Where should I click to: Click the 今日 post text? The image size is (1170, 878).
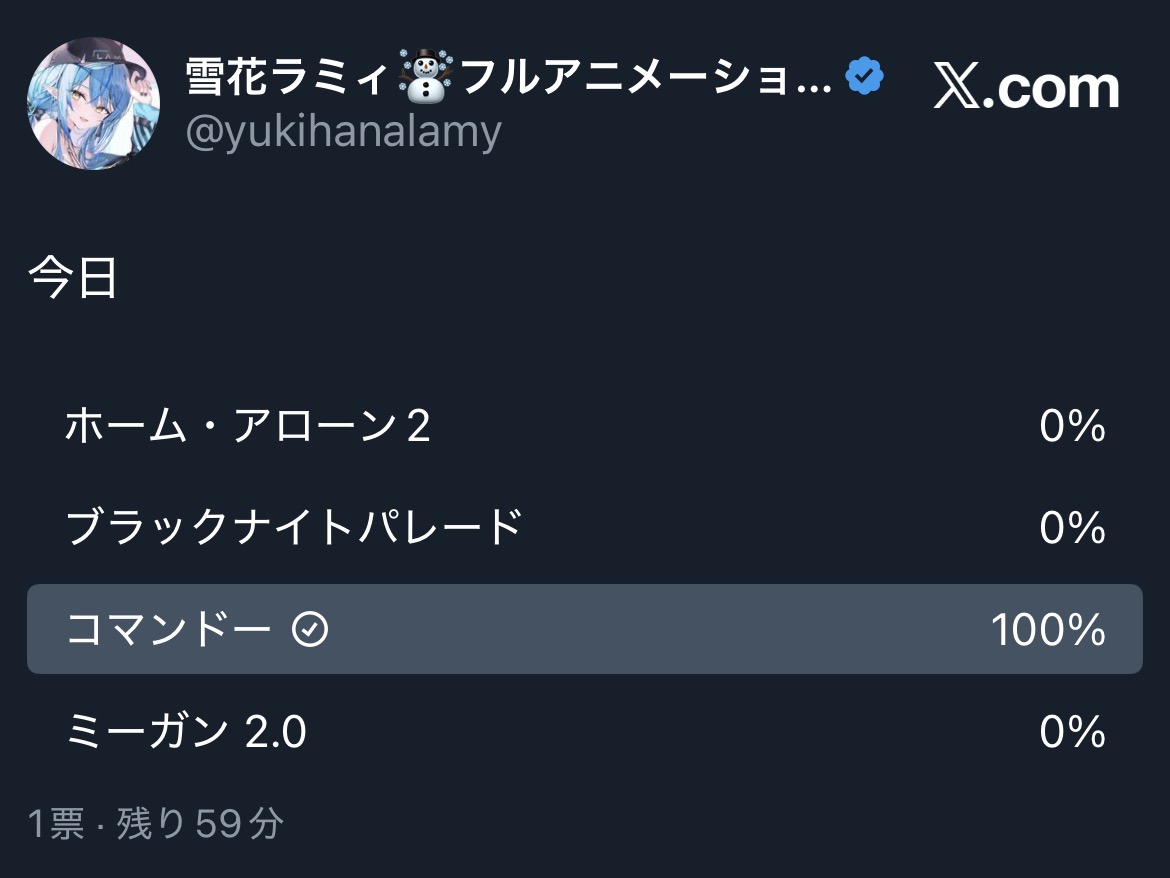coord(74,278)
